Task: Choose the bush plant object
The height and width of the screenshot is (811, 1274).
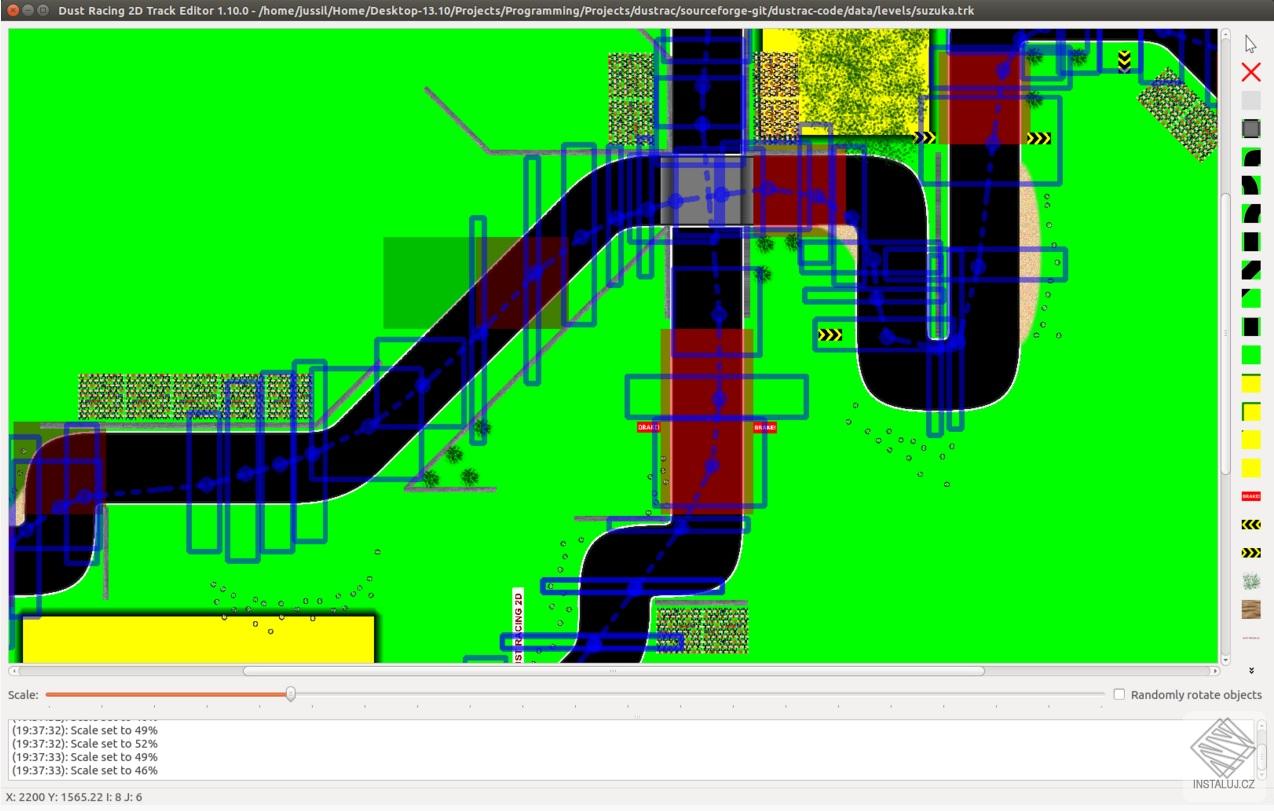Action: pyautogui.click(x=1250, y=580)
